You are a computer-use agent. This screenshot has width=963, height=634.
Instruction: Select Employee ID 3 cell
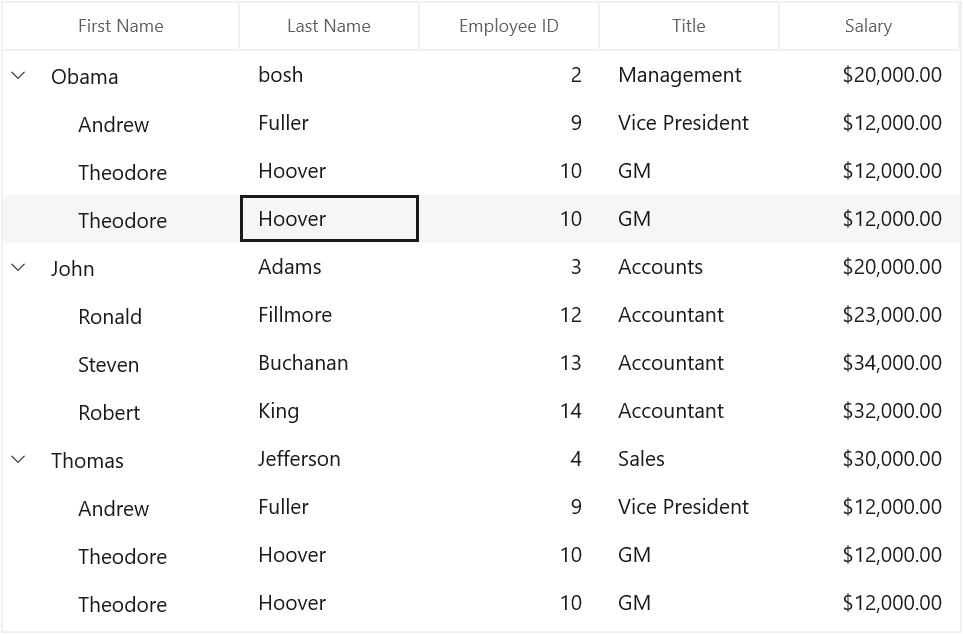509,267
